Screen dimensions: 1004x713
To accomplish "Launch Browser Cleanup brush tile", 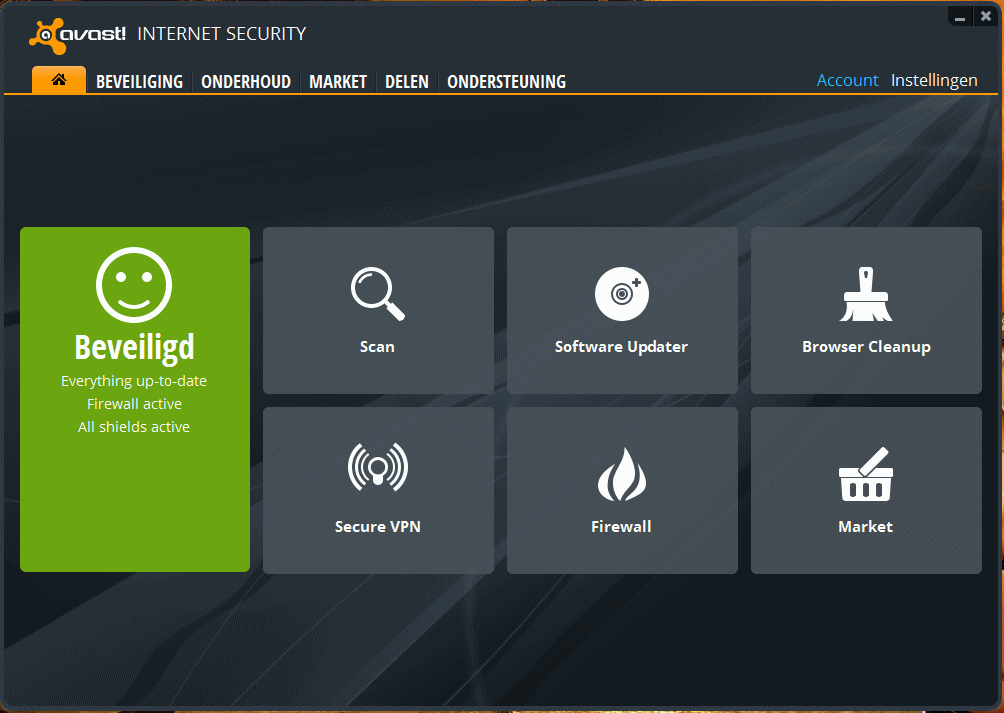I will 866,310.
